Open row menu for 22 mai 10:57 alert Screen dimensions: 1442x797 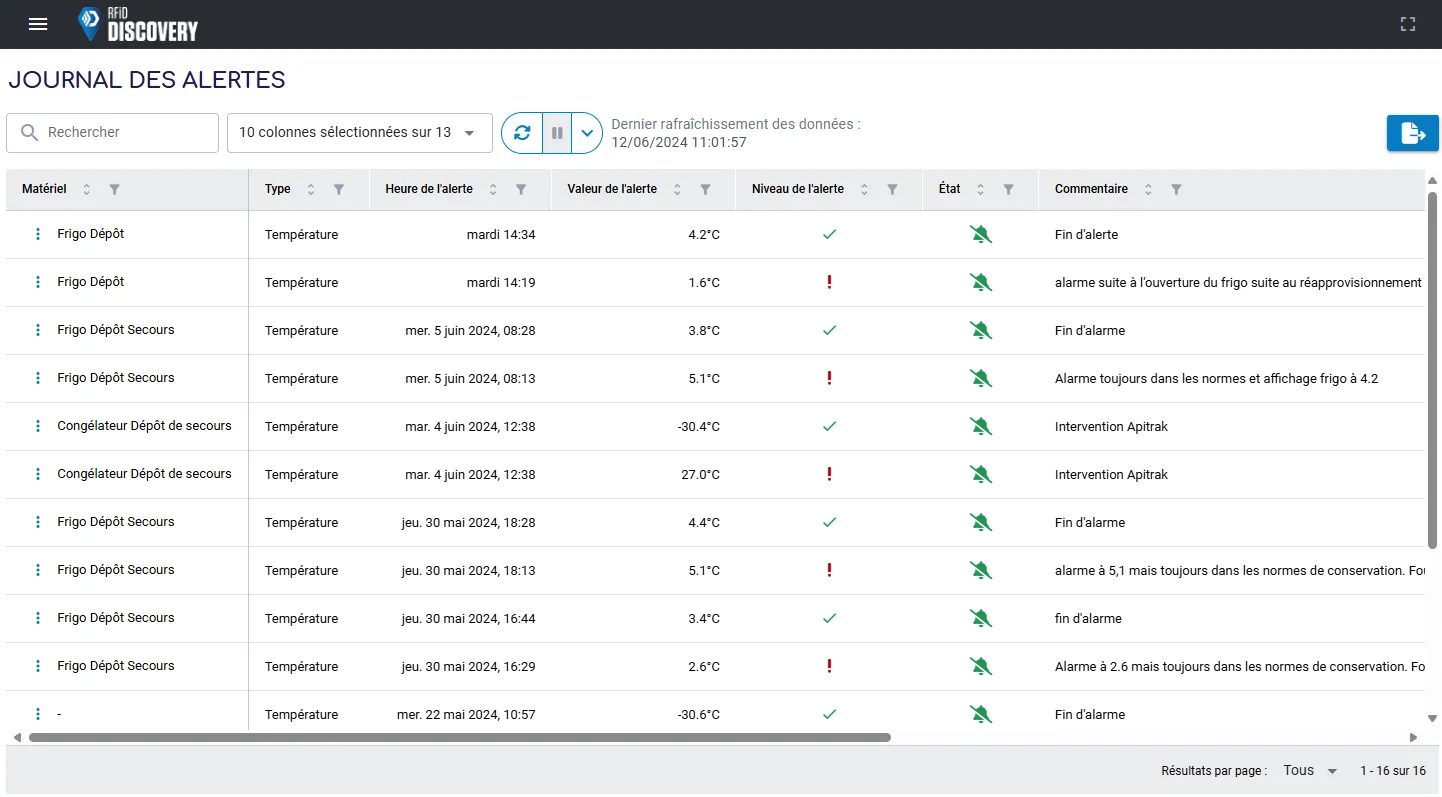click(x=38, y=714)
